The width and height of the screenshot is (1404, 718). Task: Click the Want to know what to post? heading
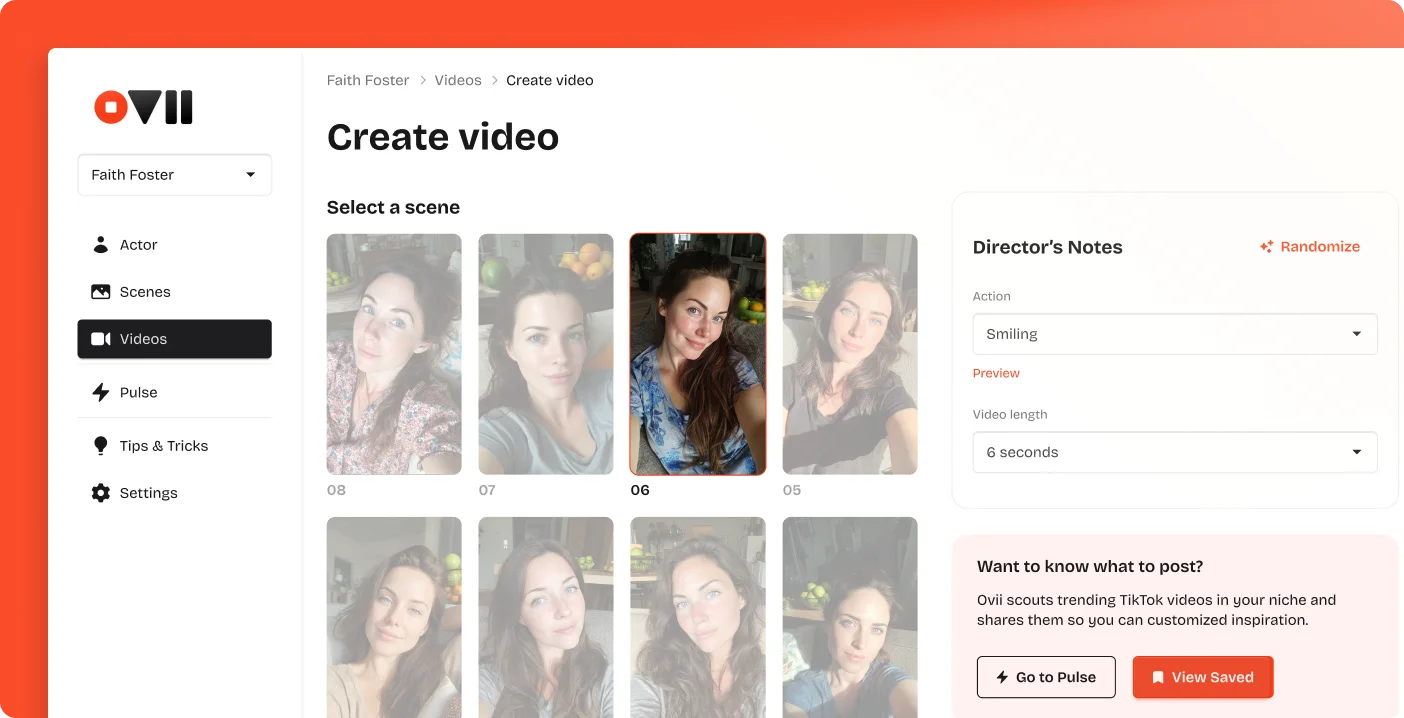(x=1090, y=566)
